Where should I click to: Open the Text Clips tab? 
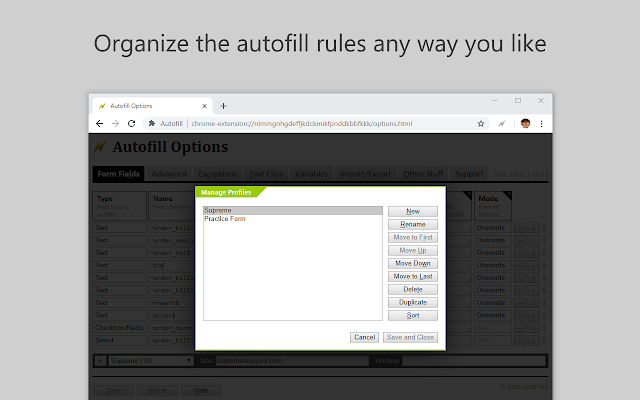coord(266,174)
